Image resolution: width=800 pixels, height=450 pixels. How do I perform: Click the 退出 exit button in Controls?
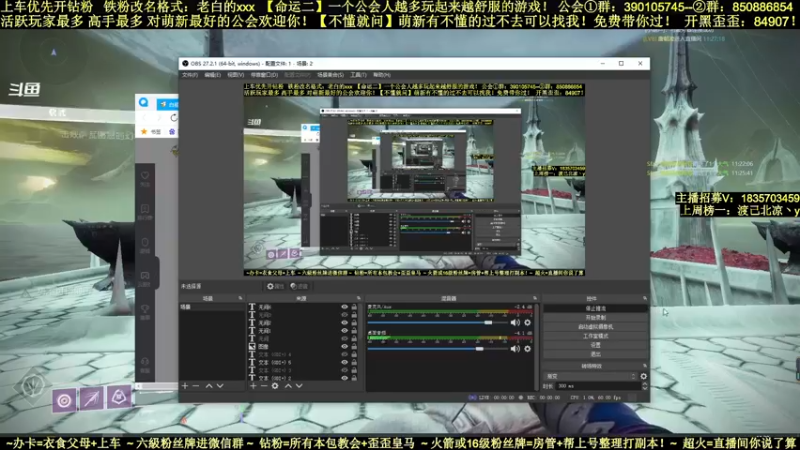click(x=595, y=354)
